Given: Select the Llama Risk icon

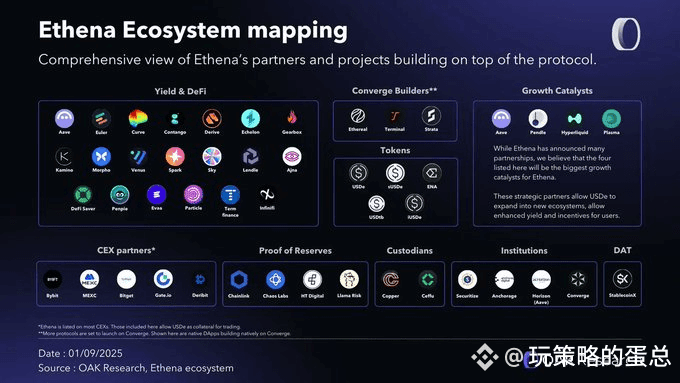Looking at the screenshot, I should [x=349, y=279].
